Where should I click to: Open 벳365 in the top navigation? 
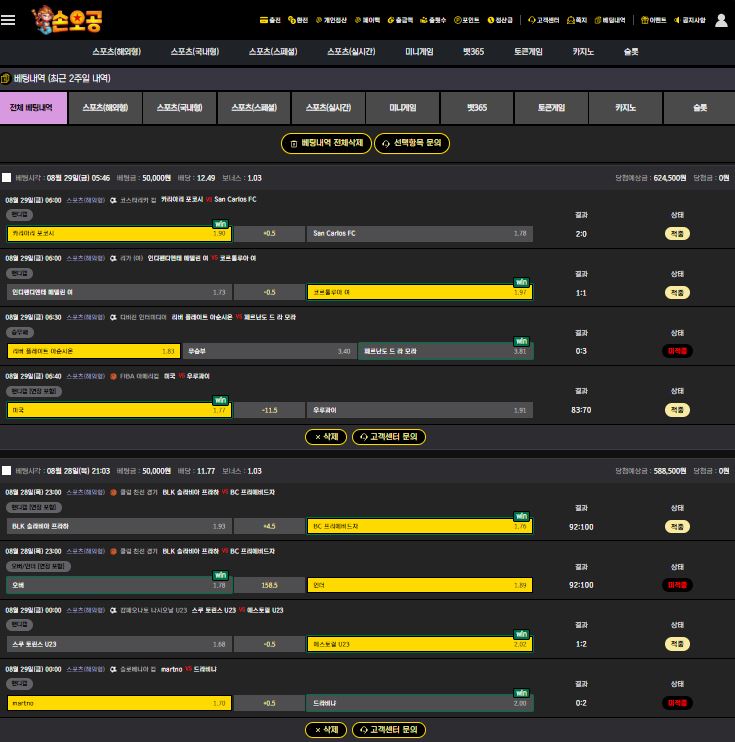tap(474, 51)
